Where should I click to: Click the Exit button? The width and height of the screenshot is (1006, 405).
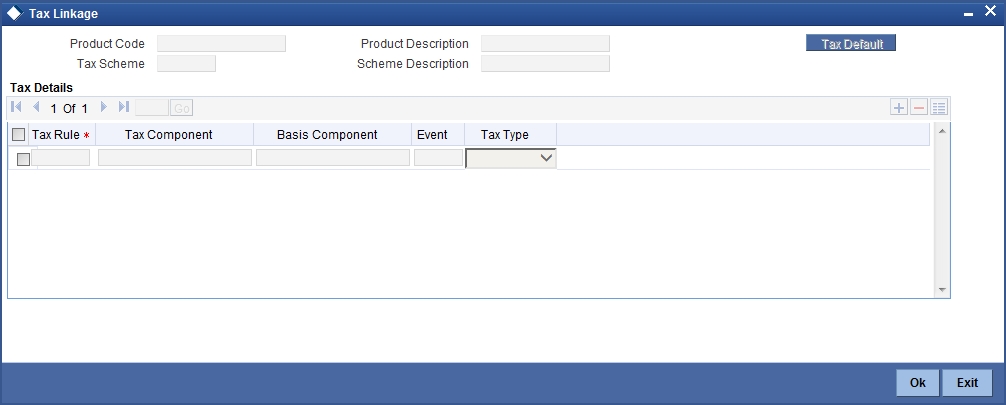pos(968,383)
